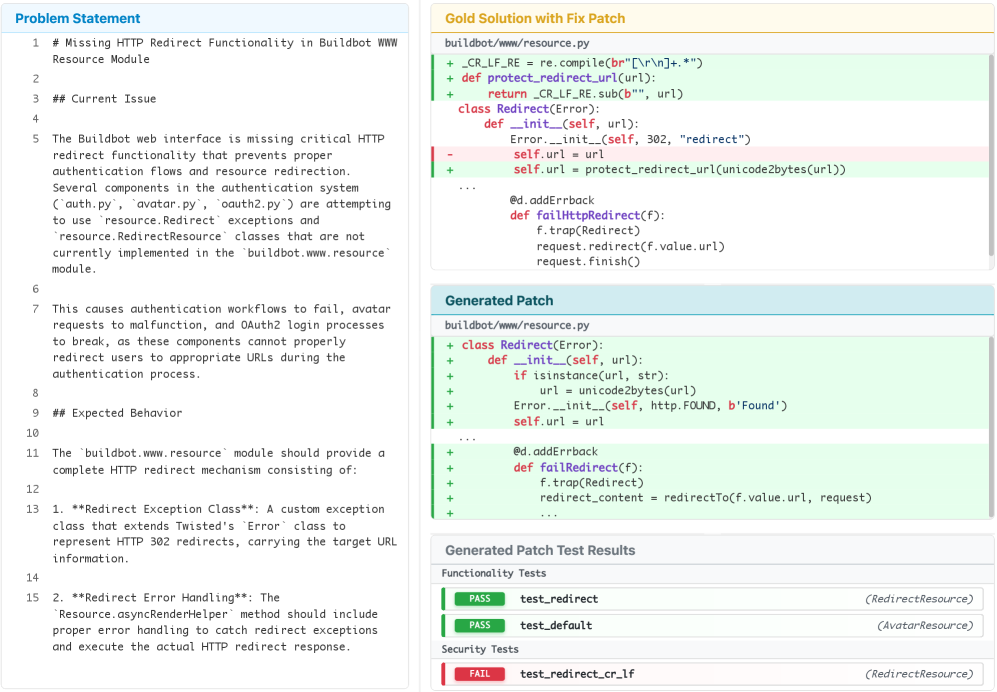Screen dimensions: 997x692
Task: Select the Generated Patch panel header
Action: 499,300
